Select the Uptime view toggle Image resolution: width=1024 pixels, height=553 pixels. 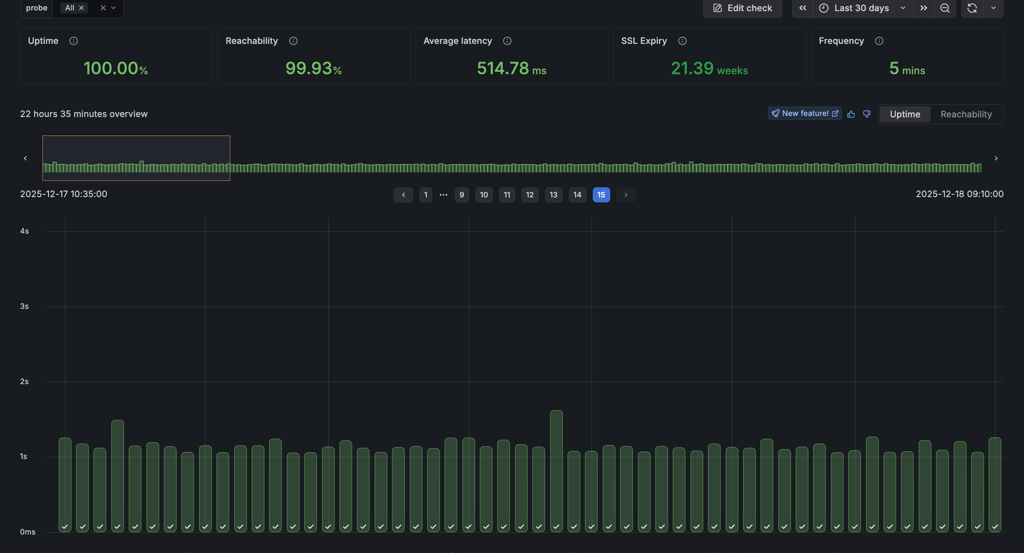tap(904, 114)
